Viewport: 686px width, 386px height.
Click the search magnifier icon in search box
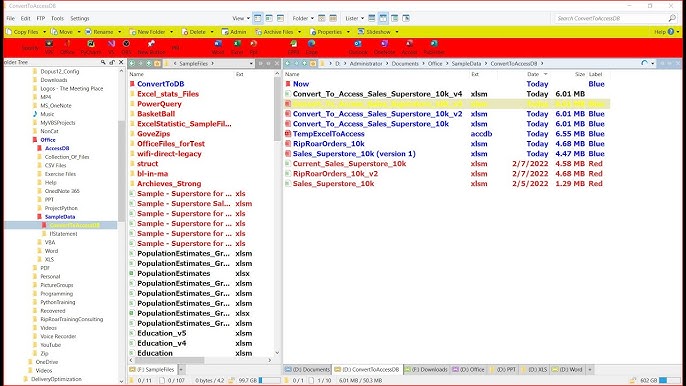point(672,18)
